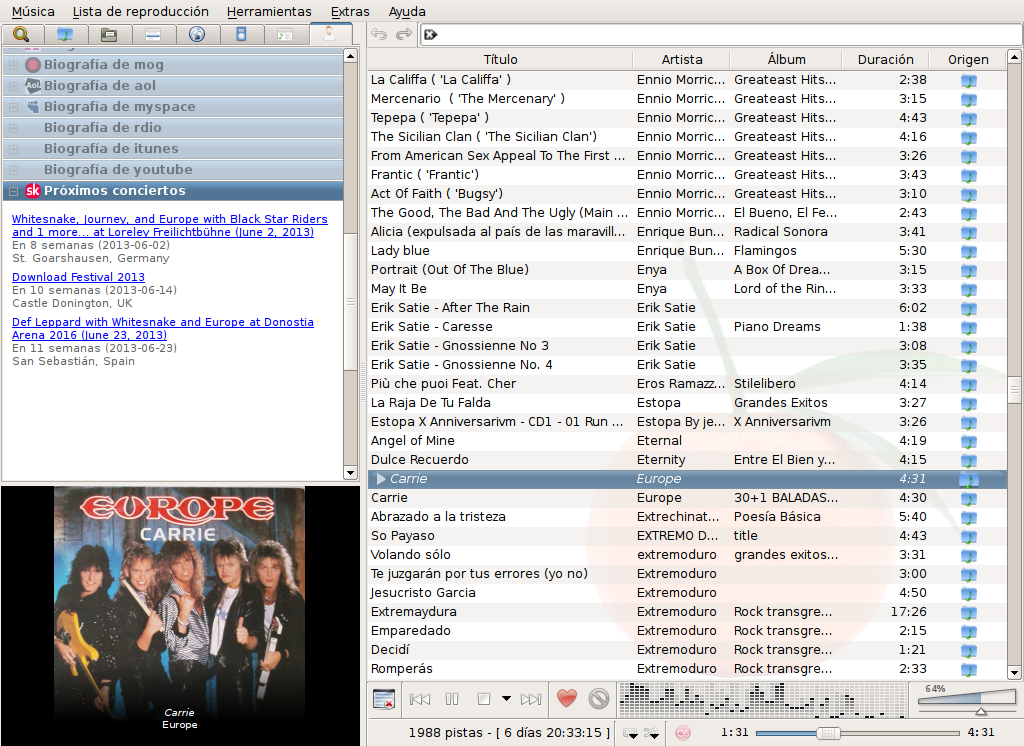This screenshot has height=746, width=1024.
Task: Sort playlist by the Duración column header
Action: (885, 59)
